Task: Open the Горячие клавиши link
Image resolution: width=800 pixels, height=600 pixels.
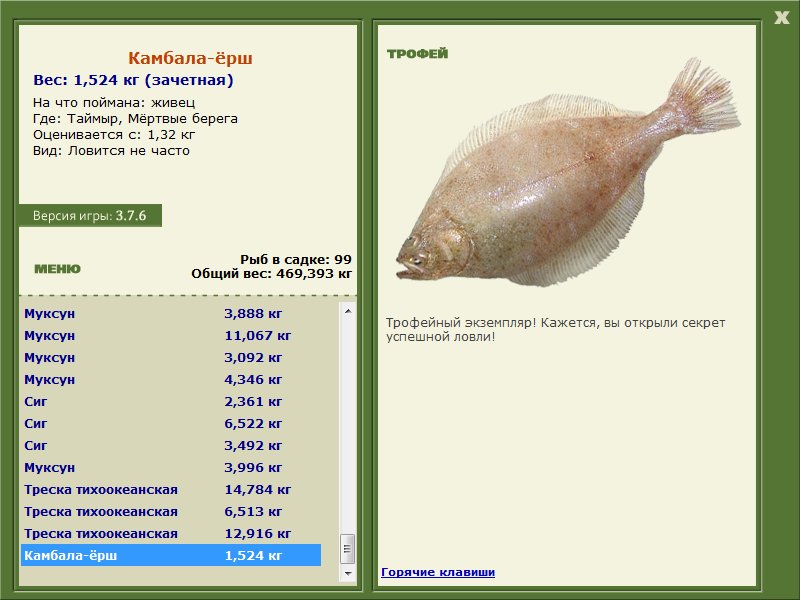Action: coord(438,572)
